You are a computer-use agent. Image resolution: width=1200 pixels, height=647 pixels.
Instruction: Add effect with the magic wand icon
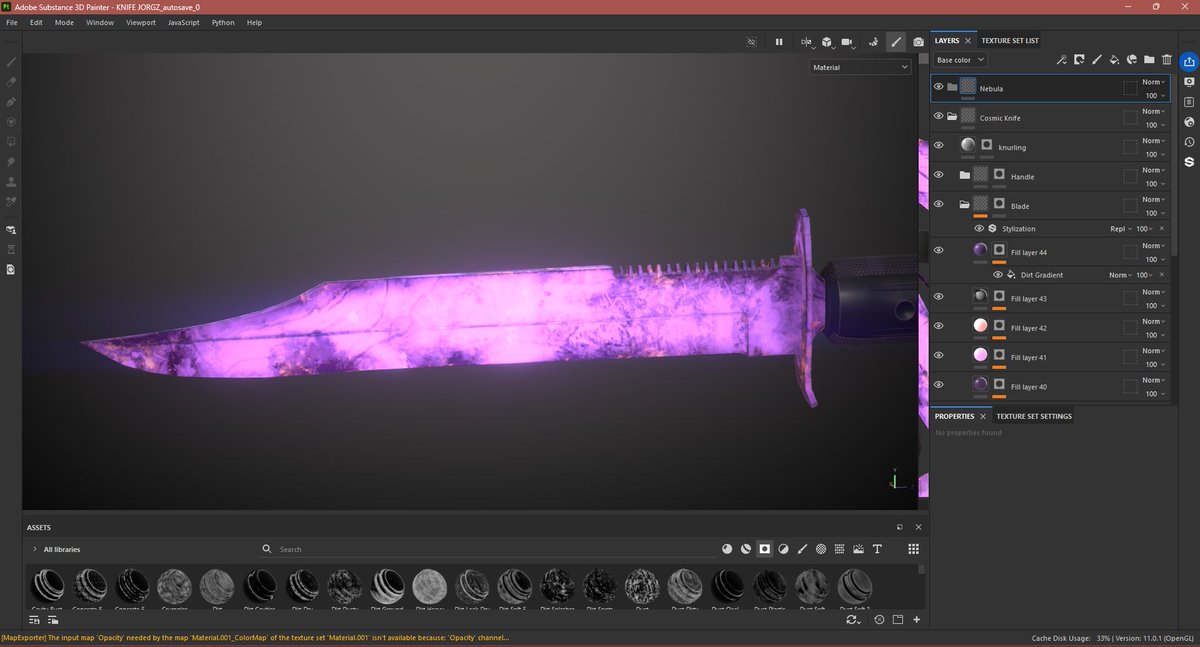[1061, 60]
